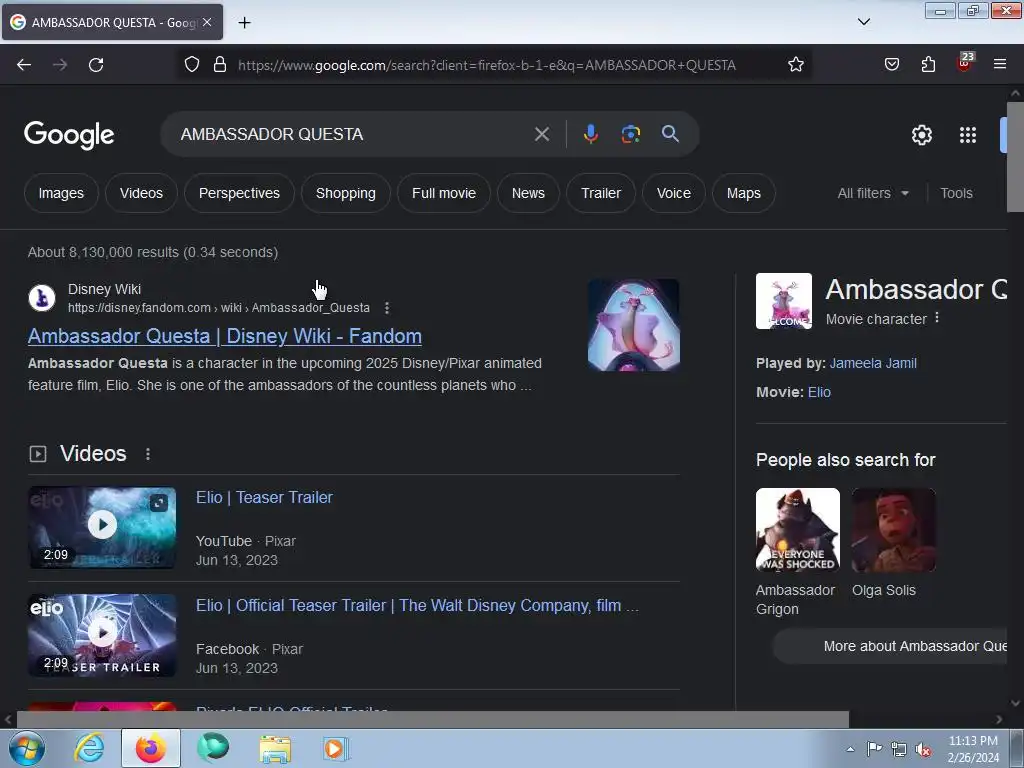1024x768 pixels.
Task: Click the vertical page scrollbar thumb
Action: point(1015,157)
